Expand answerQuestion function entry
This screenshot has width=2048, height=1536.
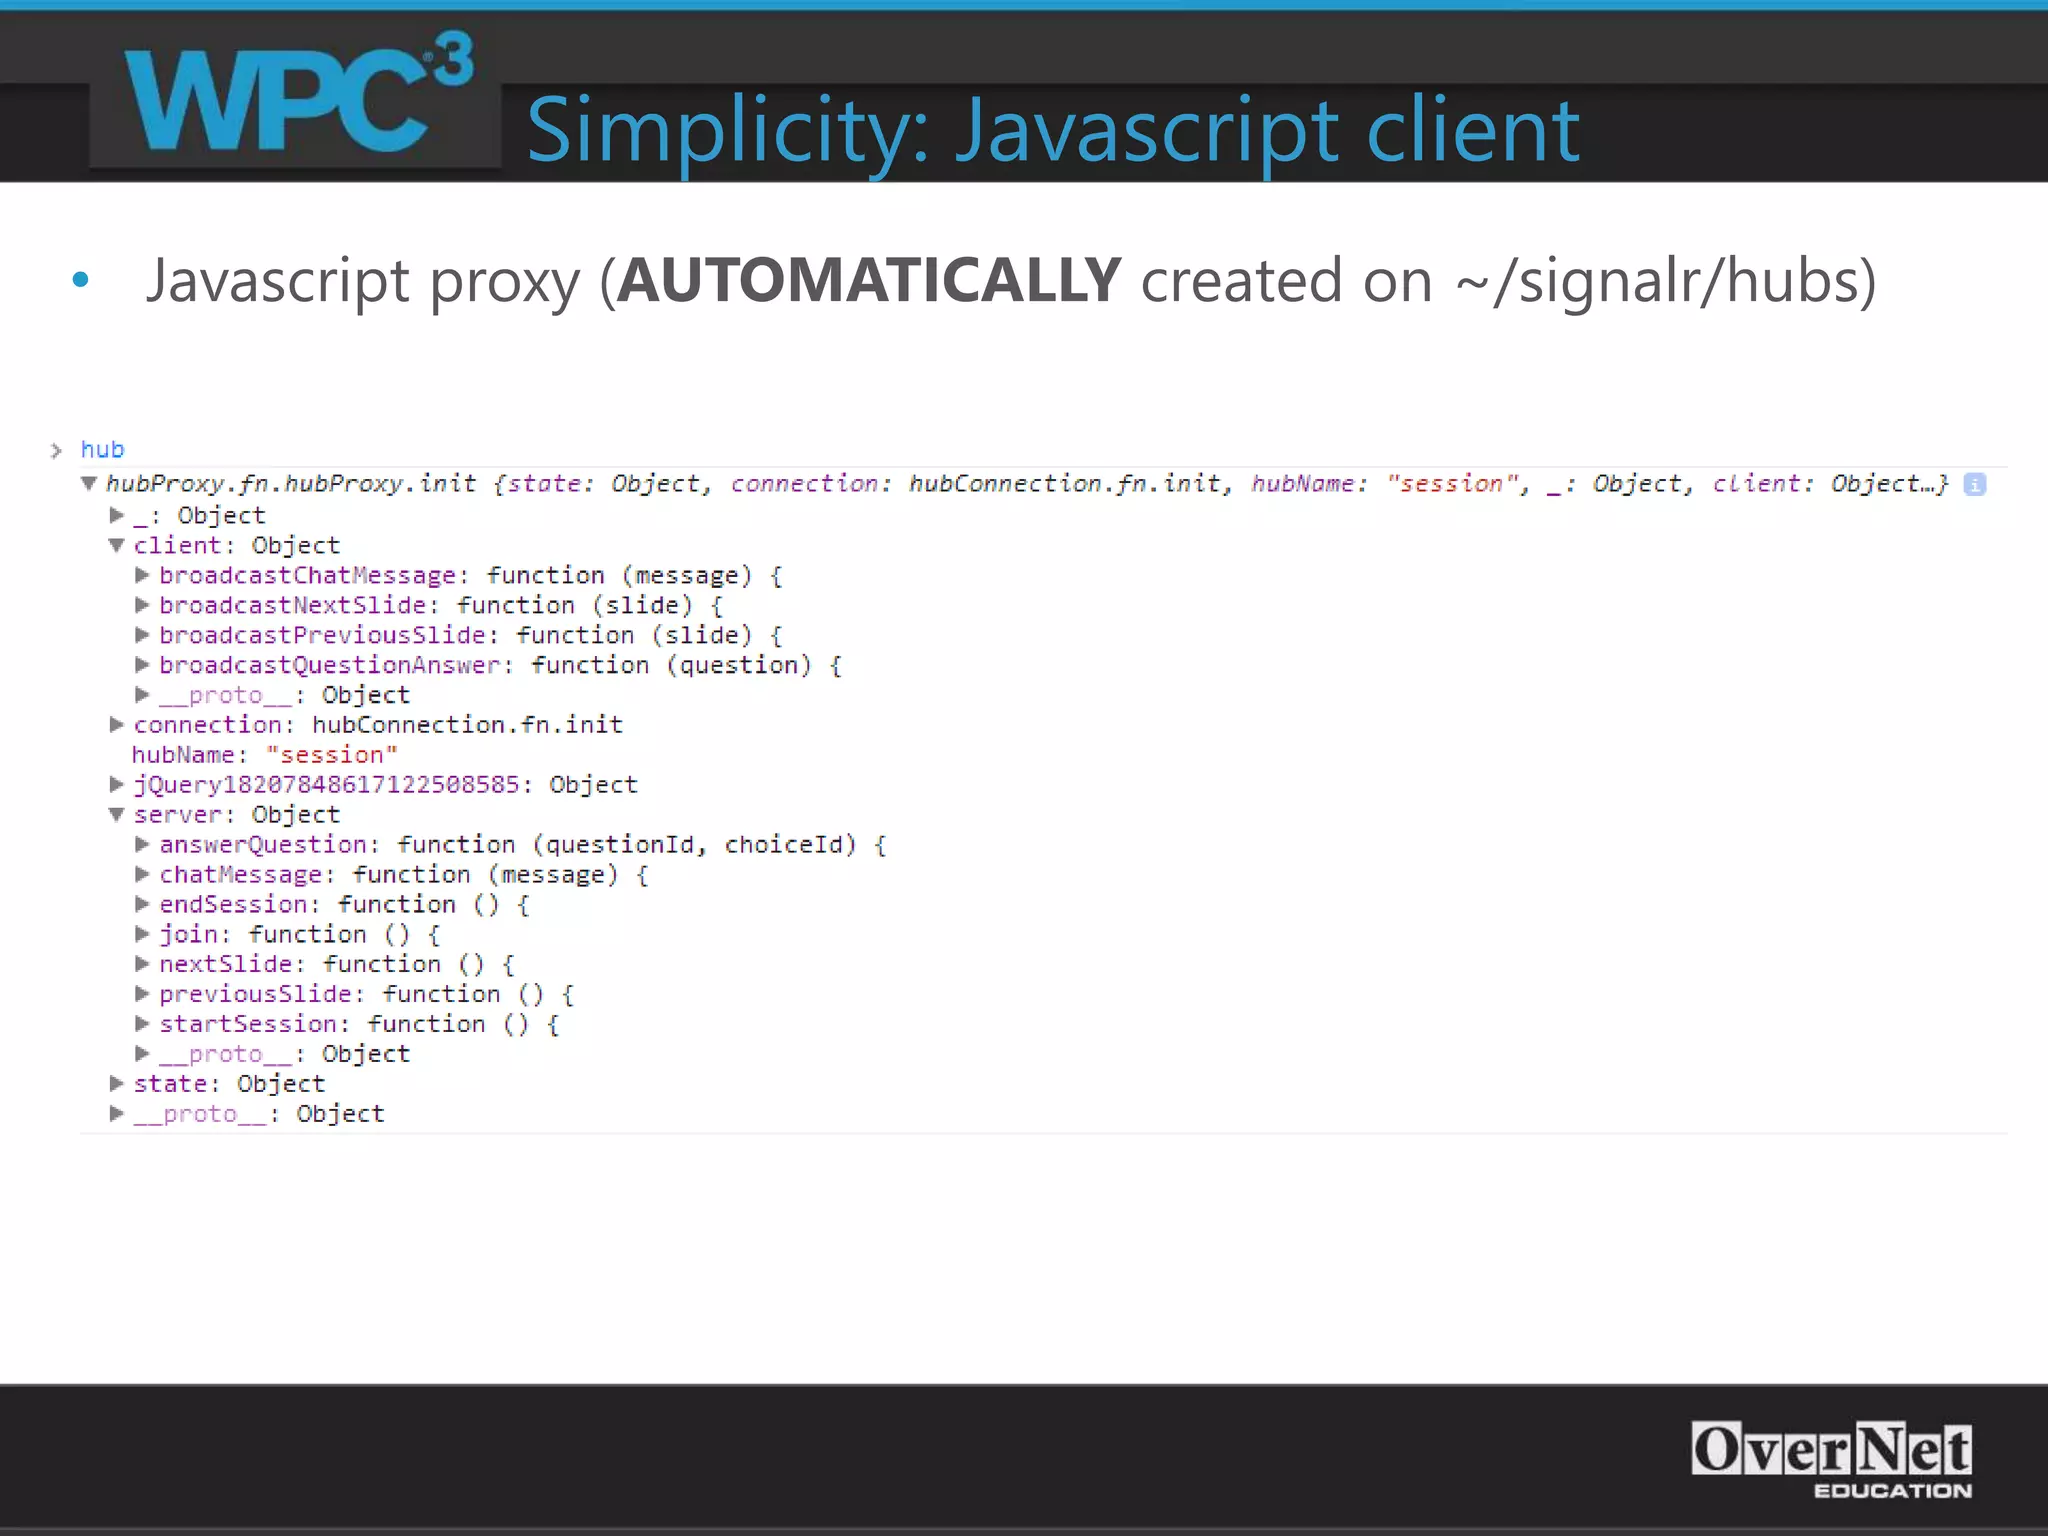click(x=142, y=844)
